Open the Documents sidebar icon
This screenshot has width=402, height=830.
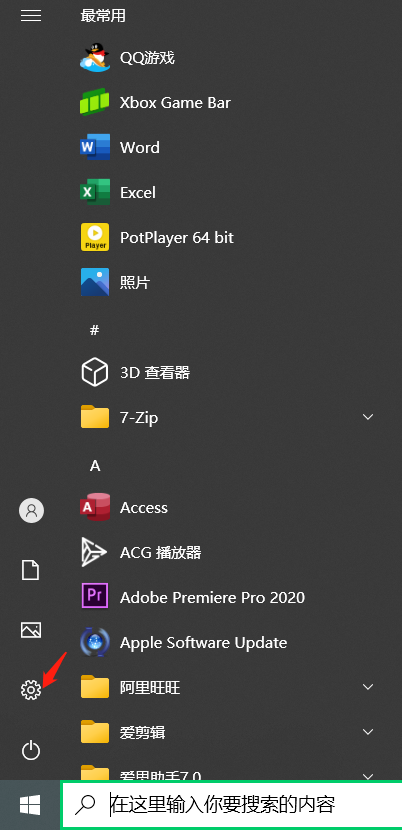(31, 570)
